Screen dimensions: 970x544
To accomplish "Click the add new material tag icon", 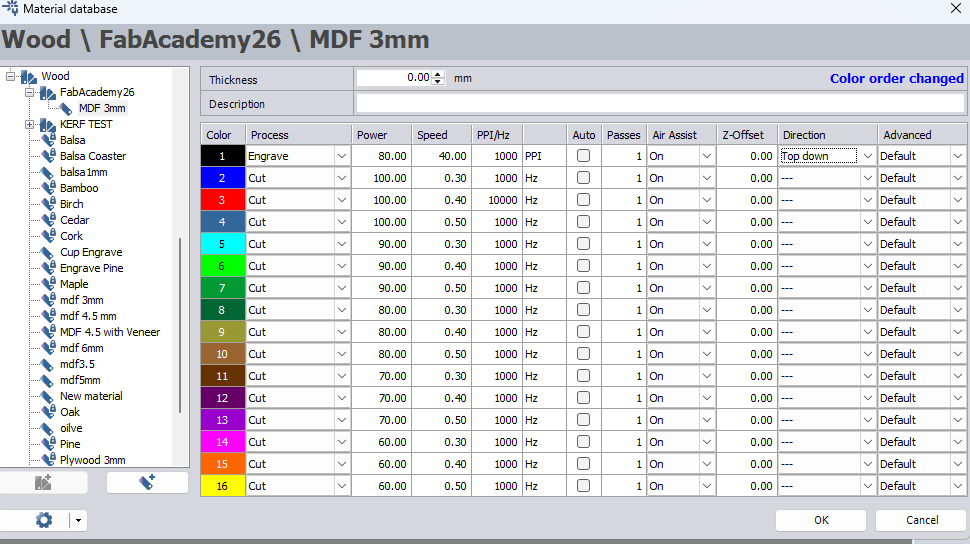I will [147, 482].
